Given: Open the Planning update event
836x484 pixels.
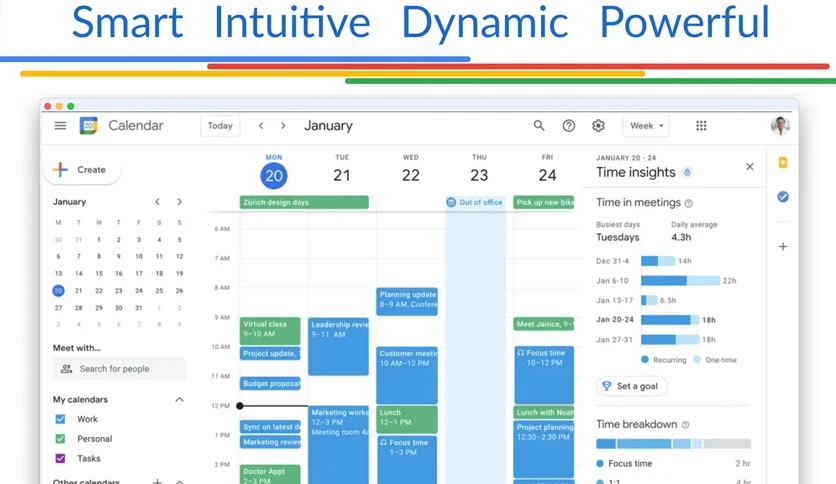Looking at the screenshot, I should point(407,302).
